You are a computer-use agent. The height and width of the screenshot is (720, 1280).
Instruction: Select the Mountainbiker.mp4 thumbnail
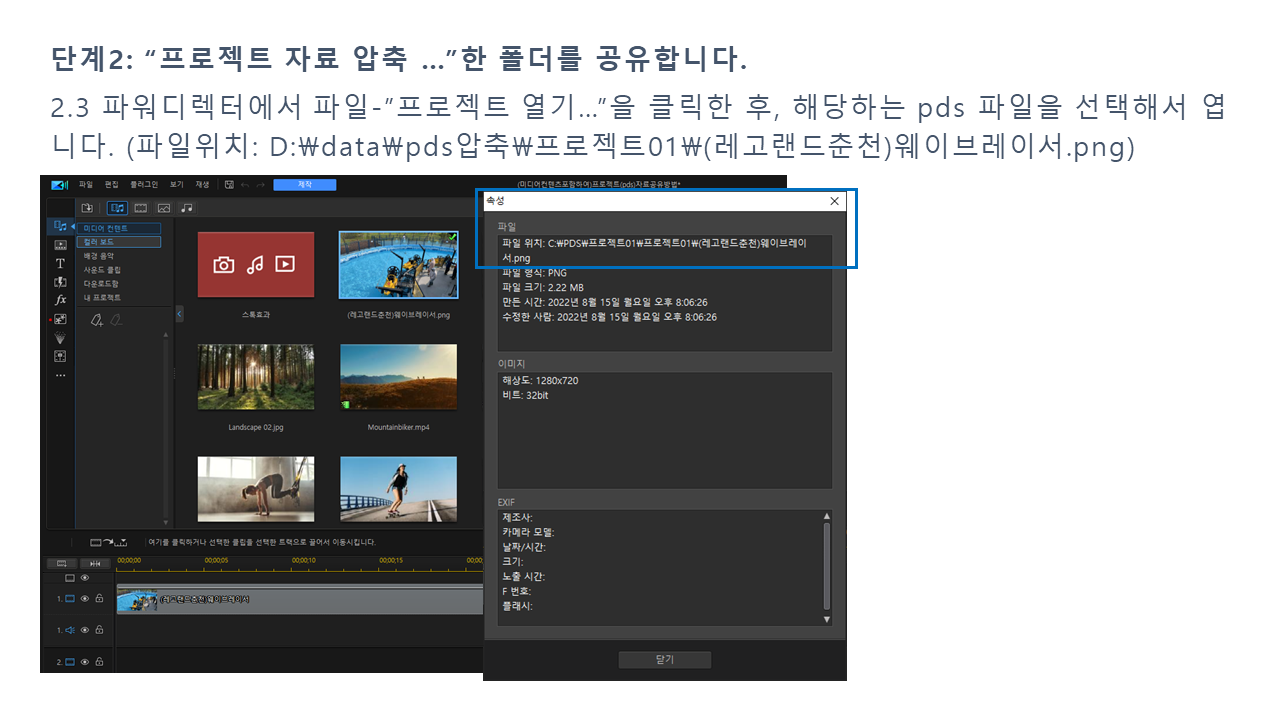point(398,377)
